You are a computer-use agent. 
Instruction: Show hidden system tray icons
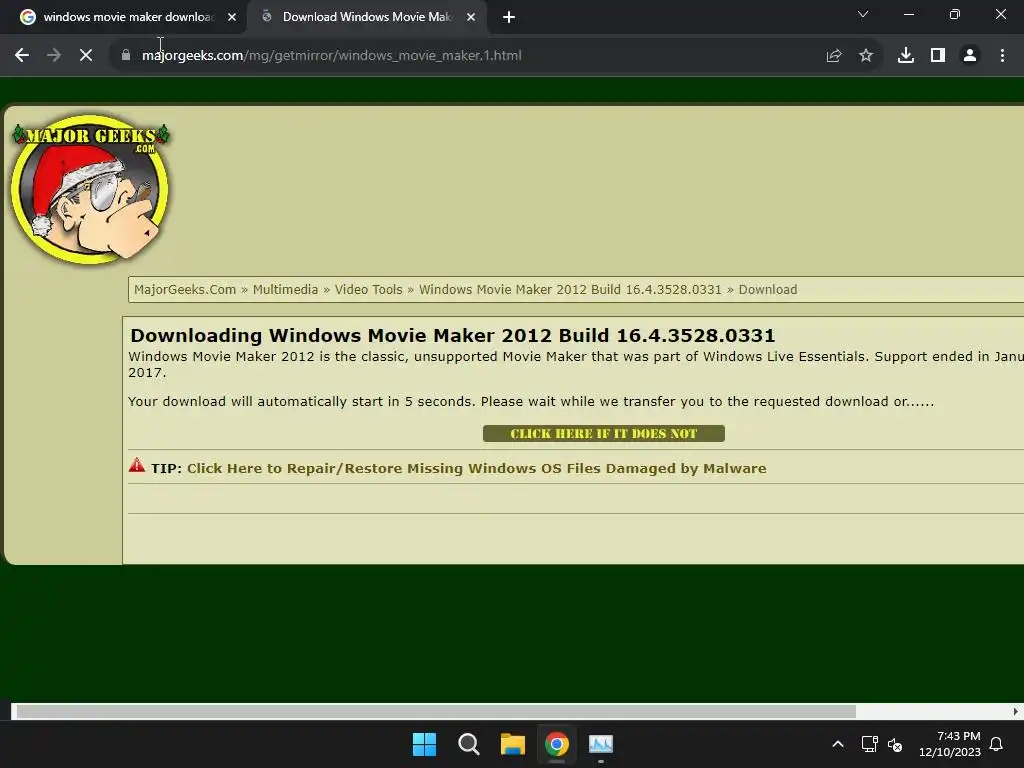pos(838,744)
